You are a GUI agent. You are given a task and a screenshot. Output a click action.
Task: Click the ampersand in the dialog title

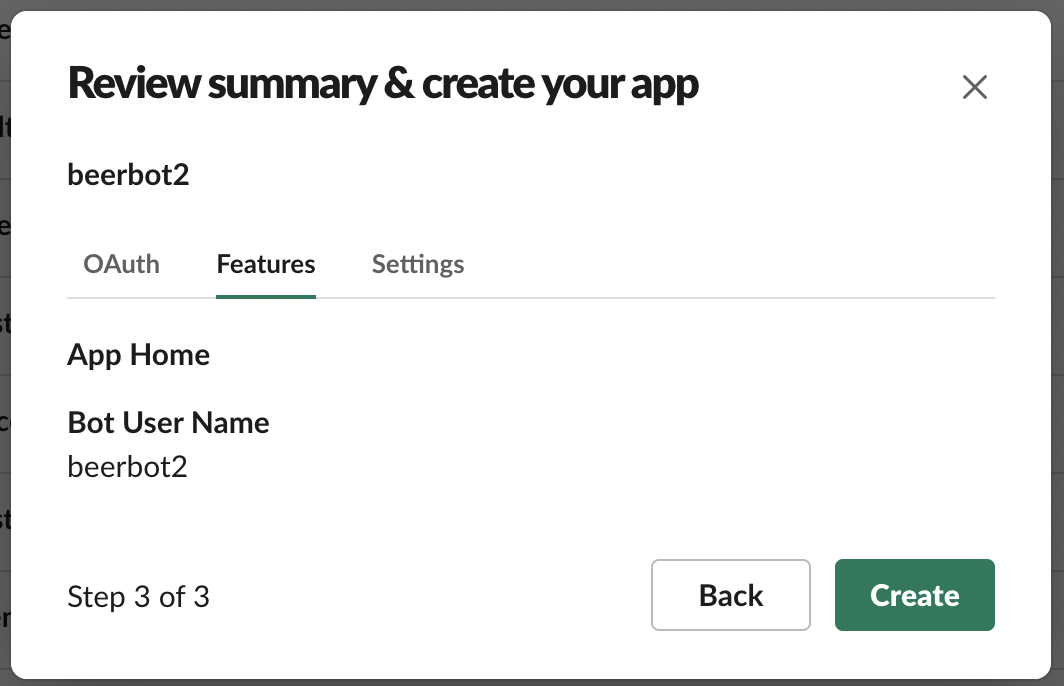point(399,86)
